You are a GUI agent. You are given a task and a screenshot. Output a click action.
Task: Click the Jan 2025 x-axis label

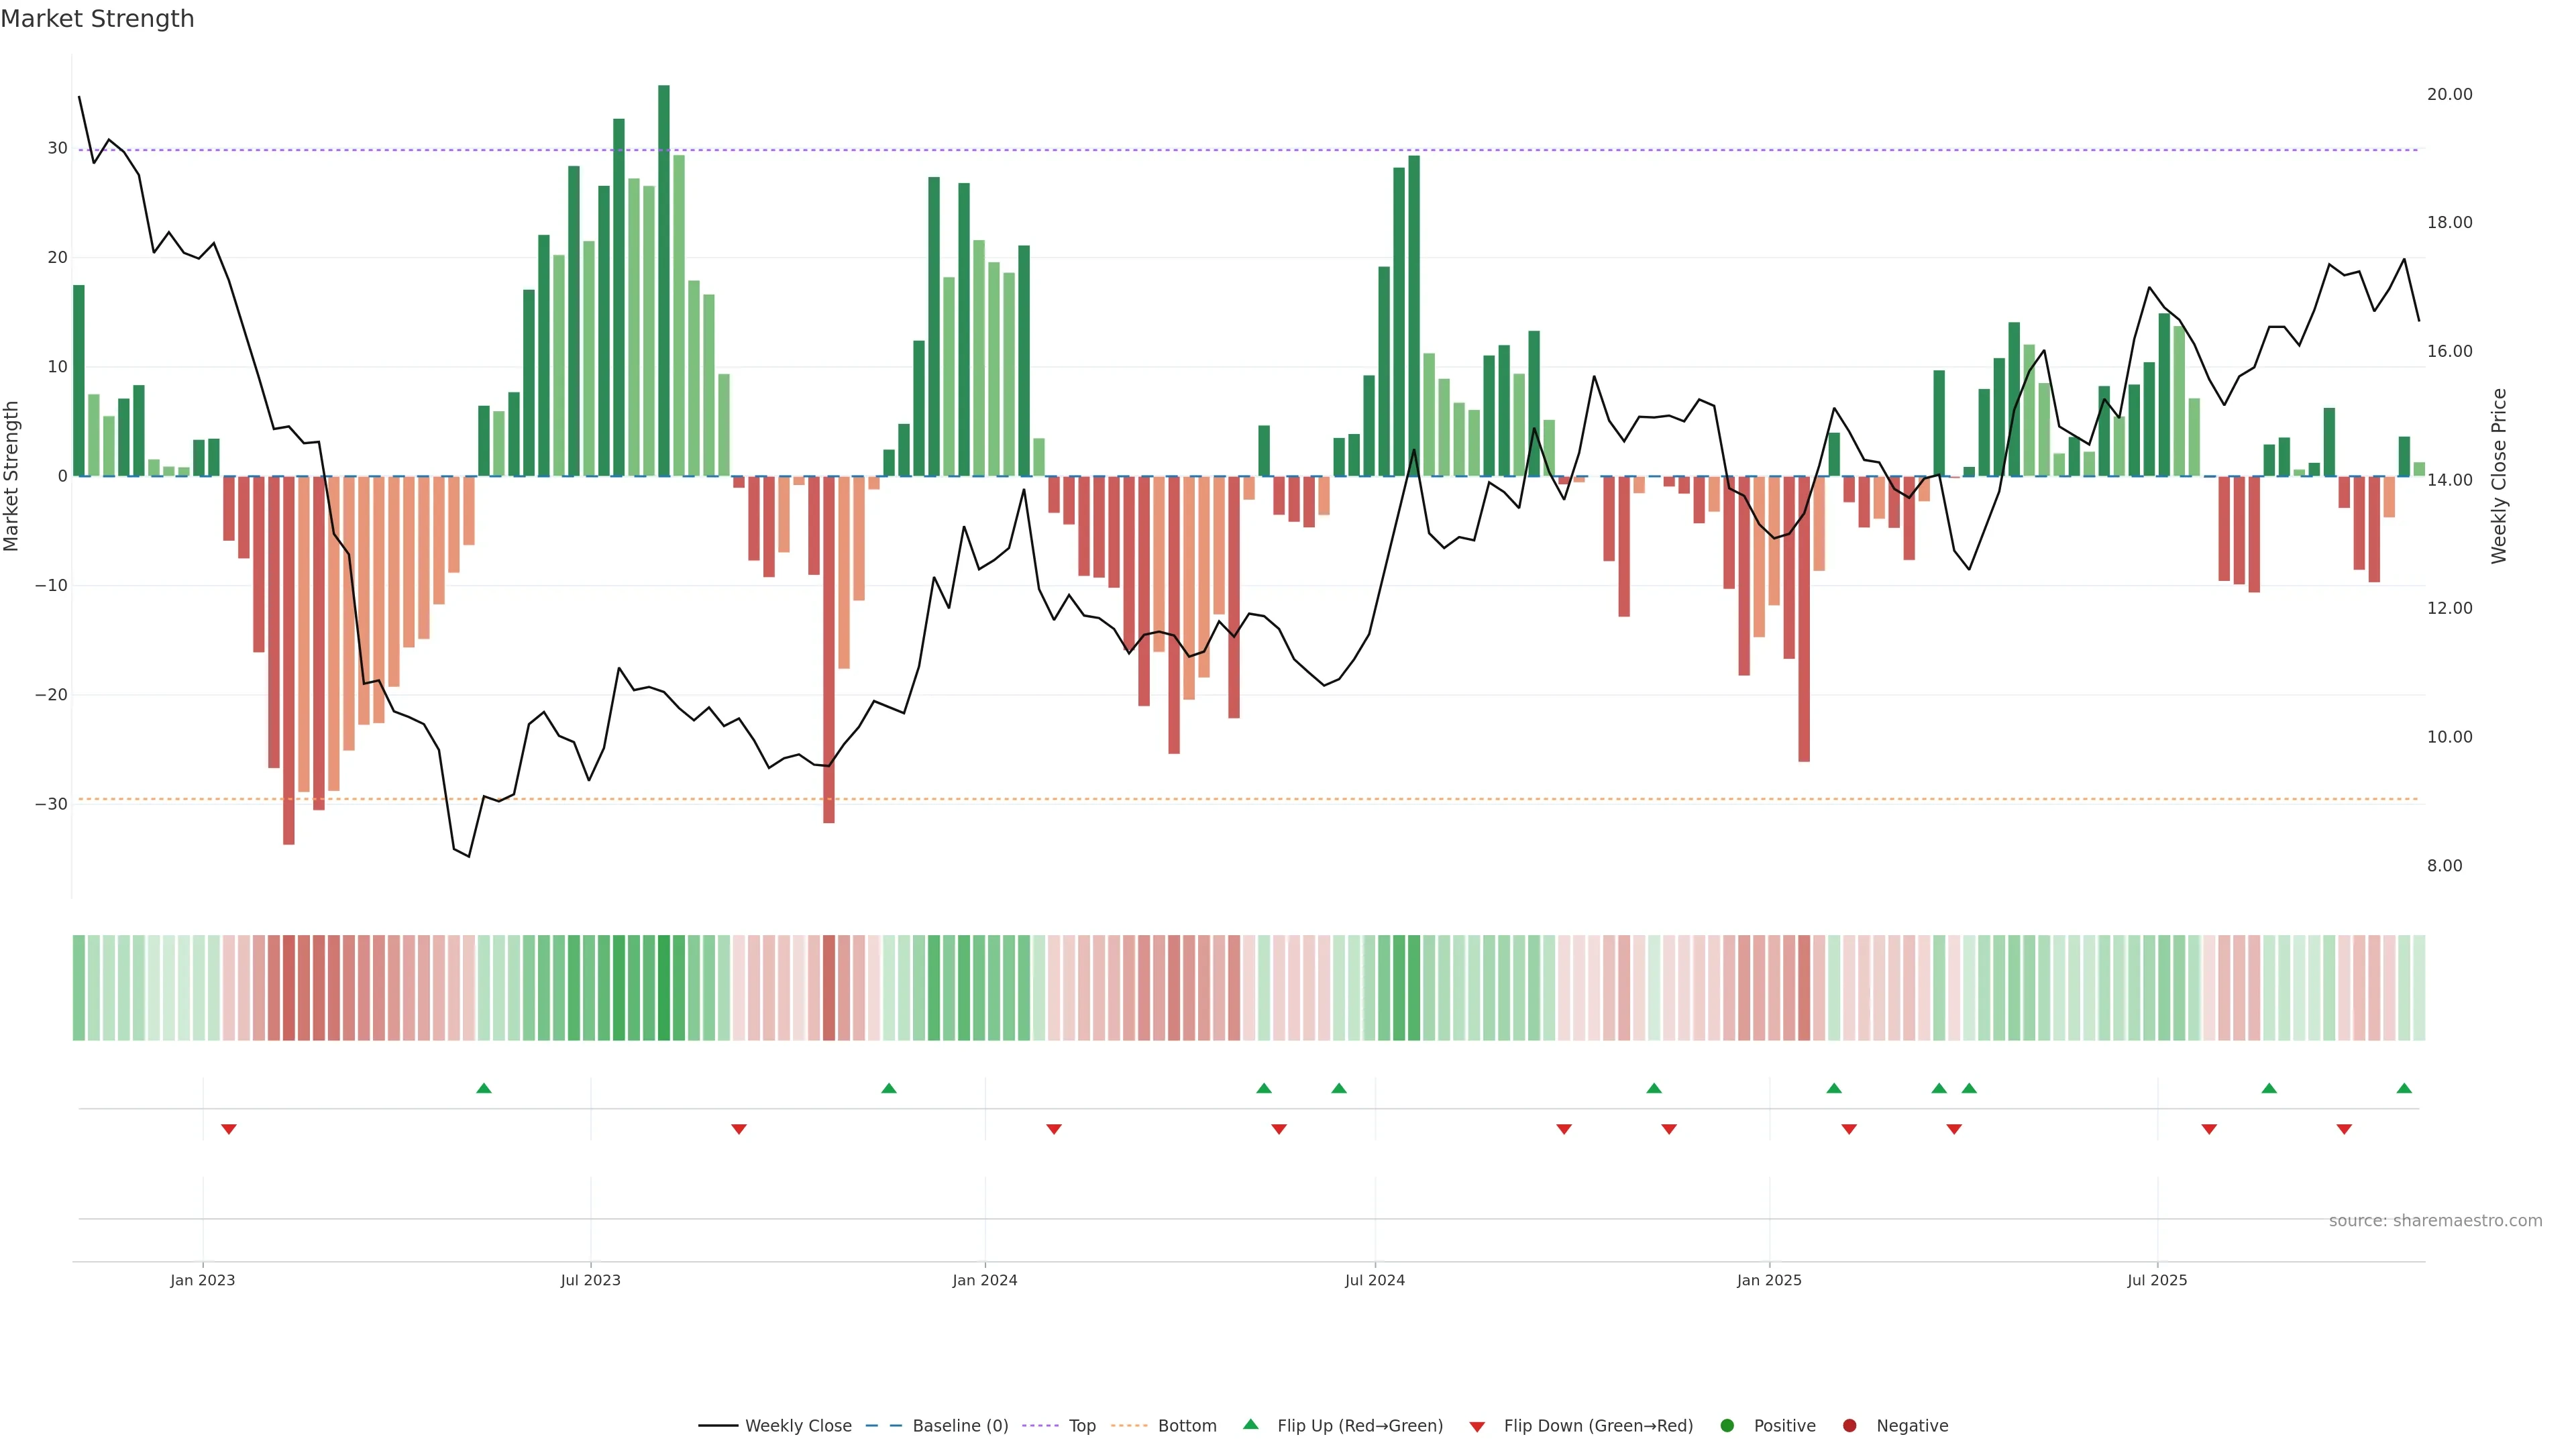click(x=1769, y=1280)
